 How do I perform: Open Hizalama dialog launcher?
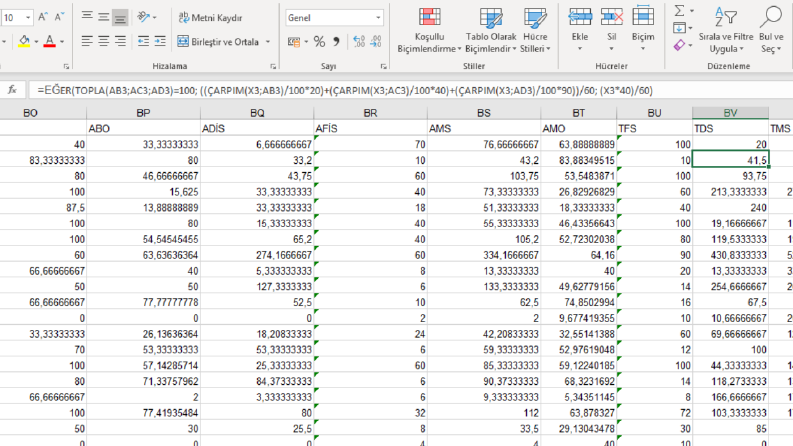(273, 66)
